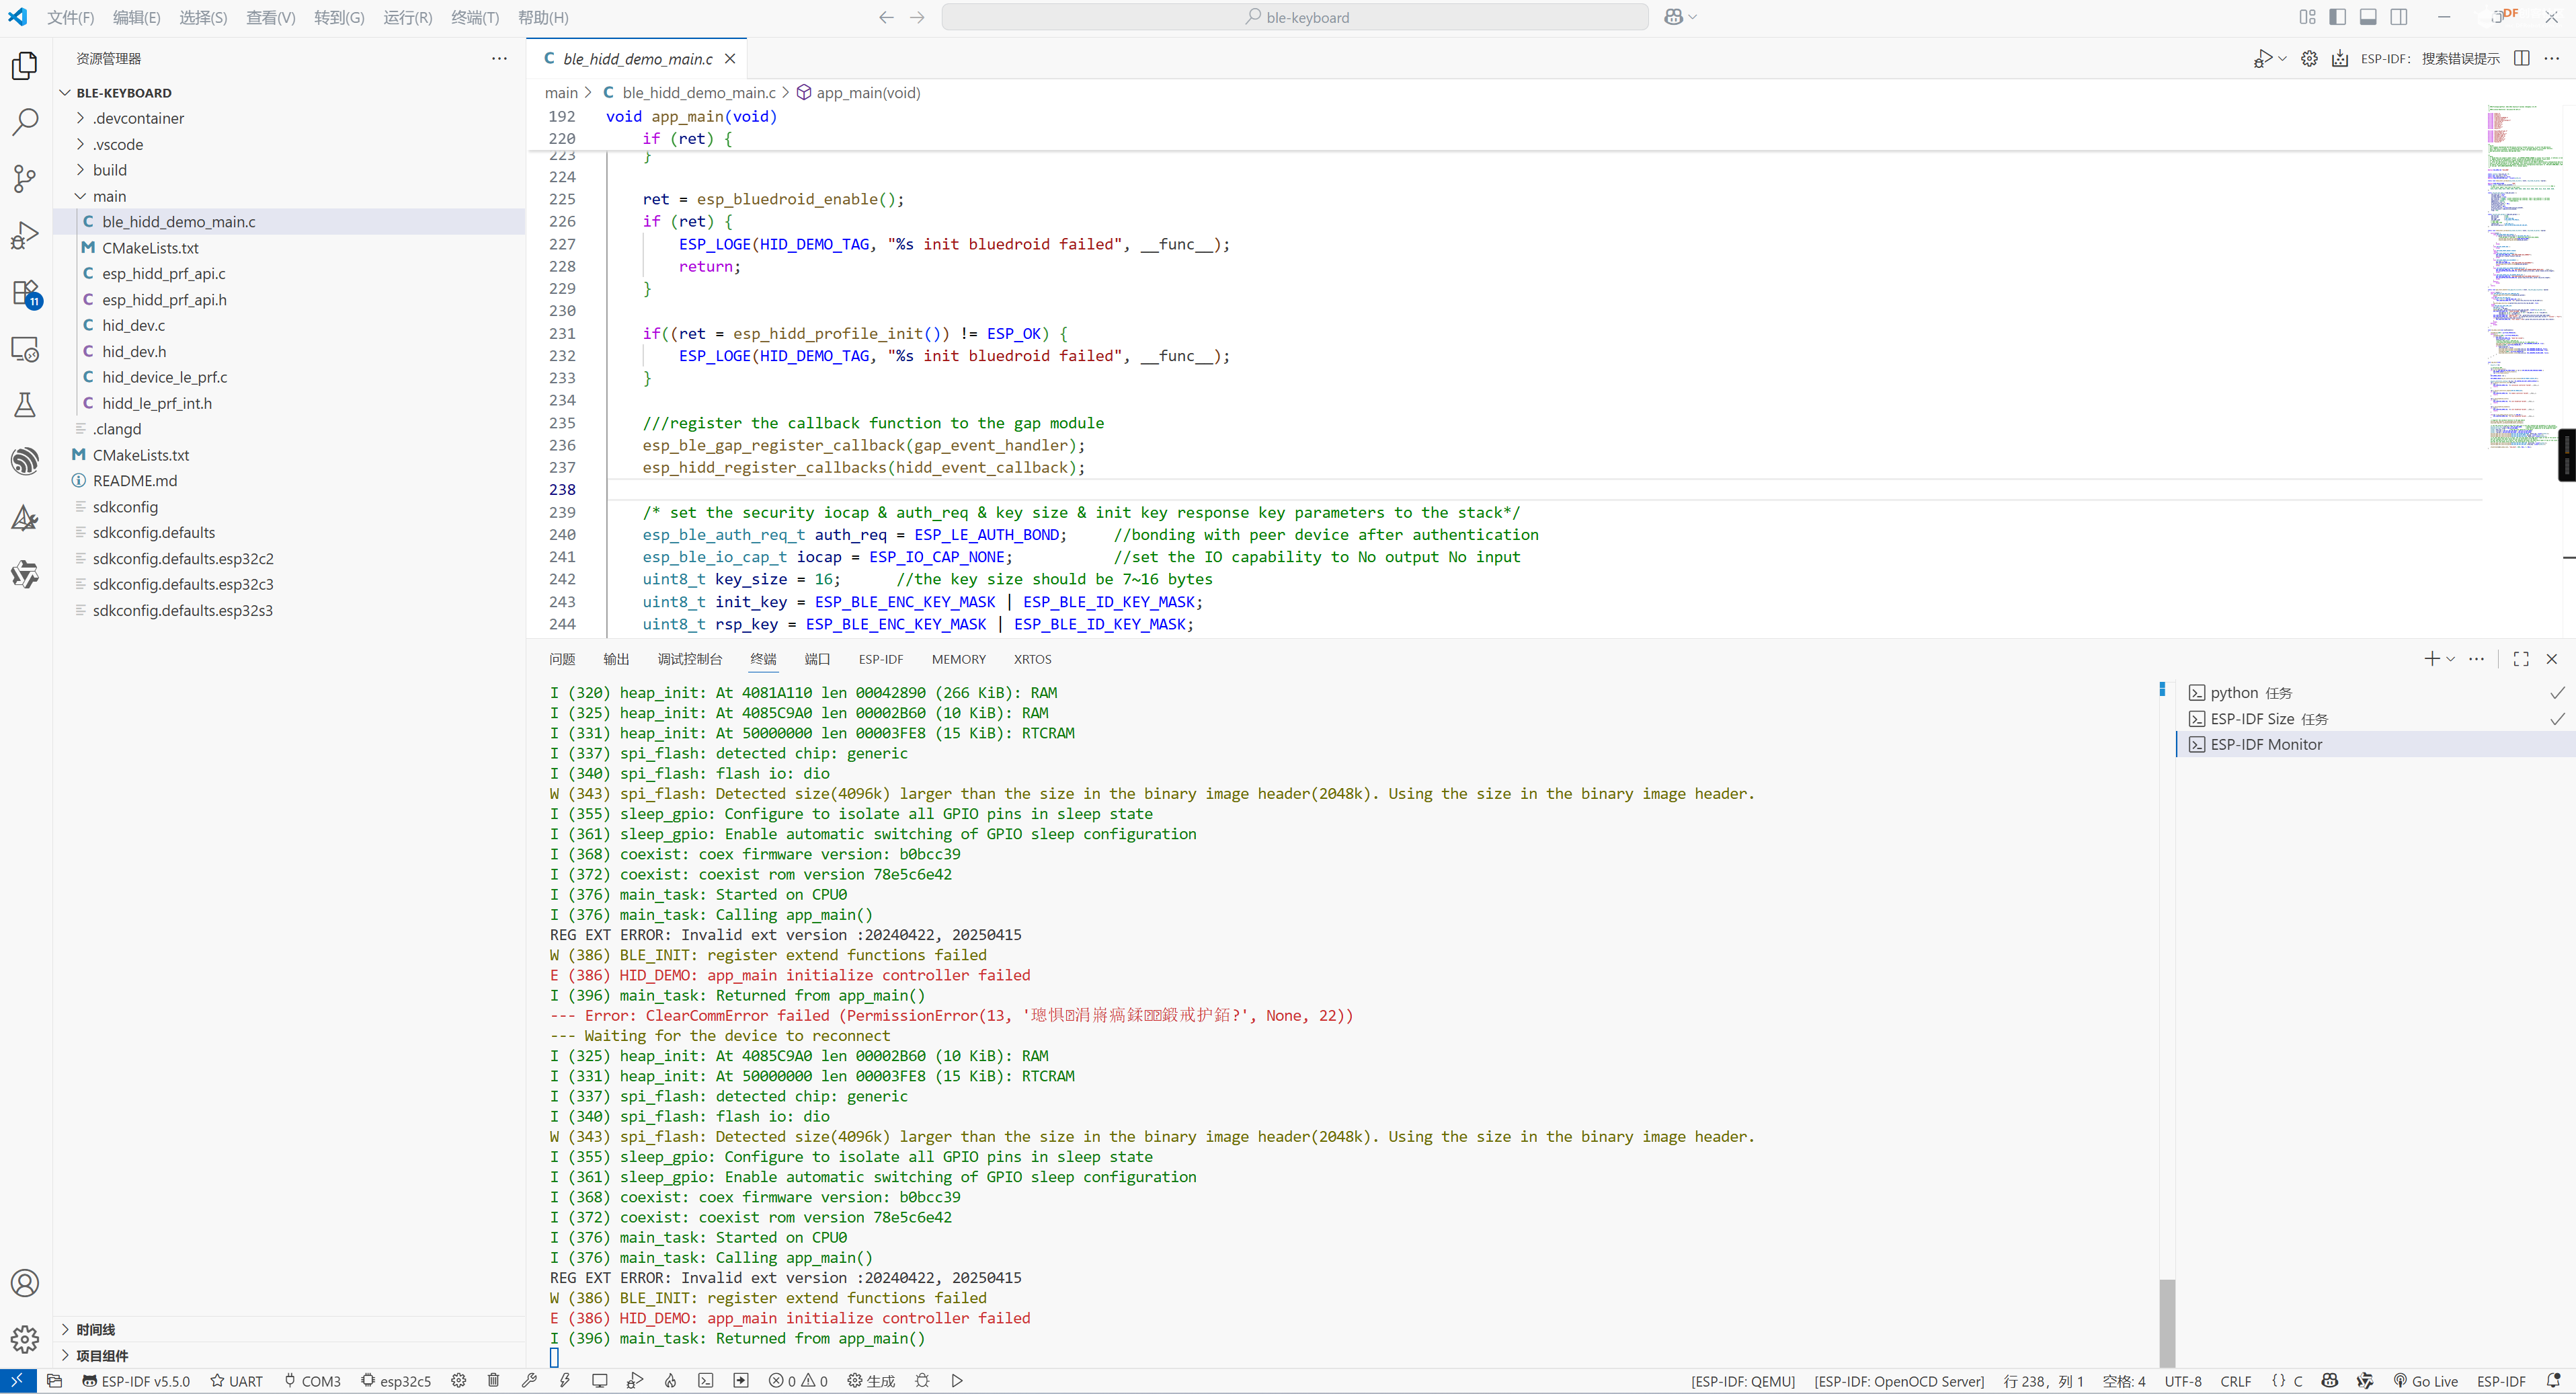Click the ESP-IDF flash lightning icon
Image resolution: width=2576 pixels, height=1394 pixels.
(x=565, y=1380)
